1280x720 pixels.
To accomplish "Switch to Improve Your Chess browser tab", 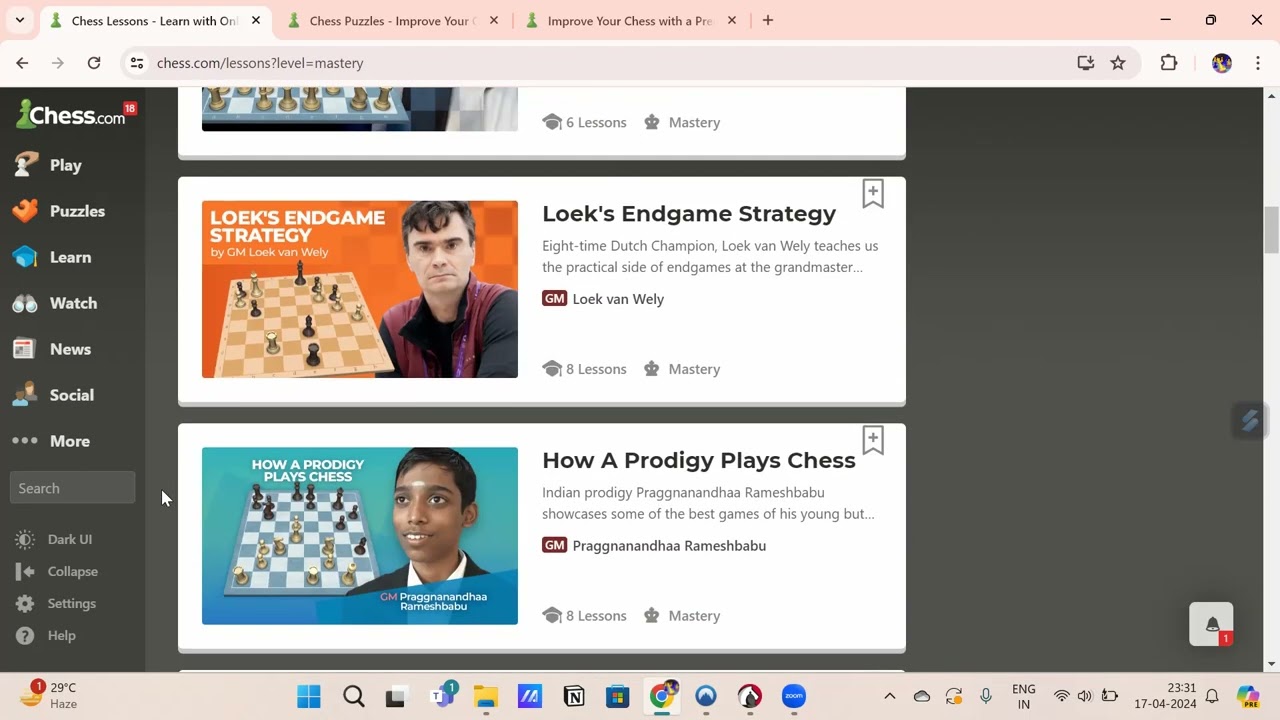I will pos(630,20).
